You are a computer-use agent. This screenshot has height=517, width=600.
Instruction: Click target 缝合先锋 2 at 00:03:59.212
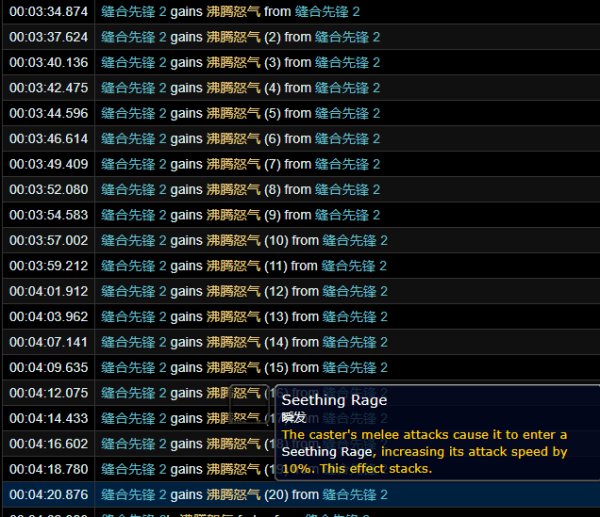pyautogui.click(x=355, y=266)
